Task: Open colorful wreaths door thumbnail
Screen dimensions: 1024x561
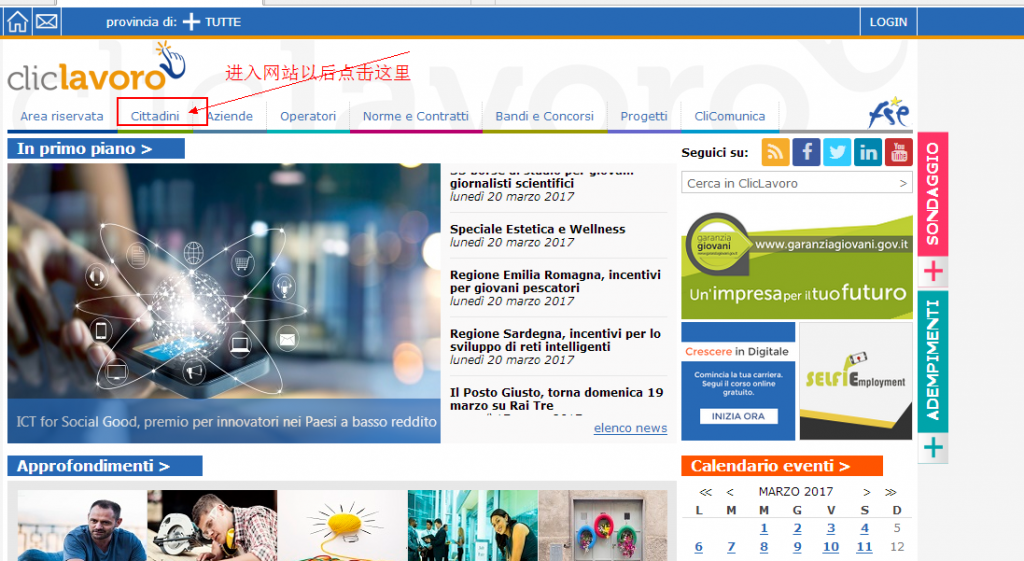Action: [x=603, y=526]
